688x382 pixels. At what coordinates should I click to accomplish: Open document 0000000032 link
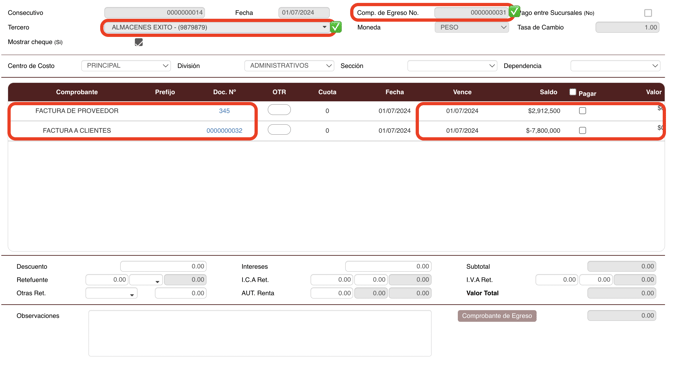(x=224, y=131)
